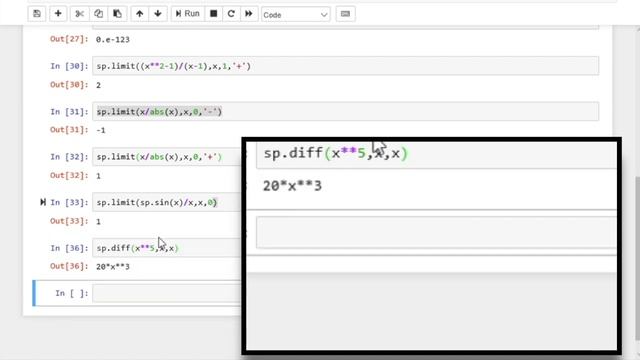Run the current cell
Image resolution: width=640 pixels, height=360 pixels.
(x=188, y=14)
